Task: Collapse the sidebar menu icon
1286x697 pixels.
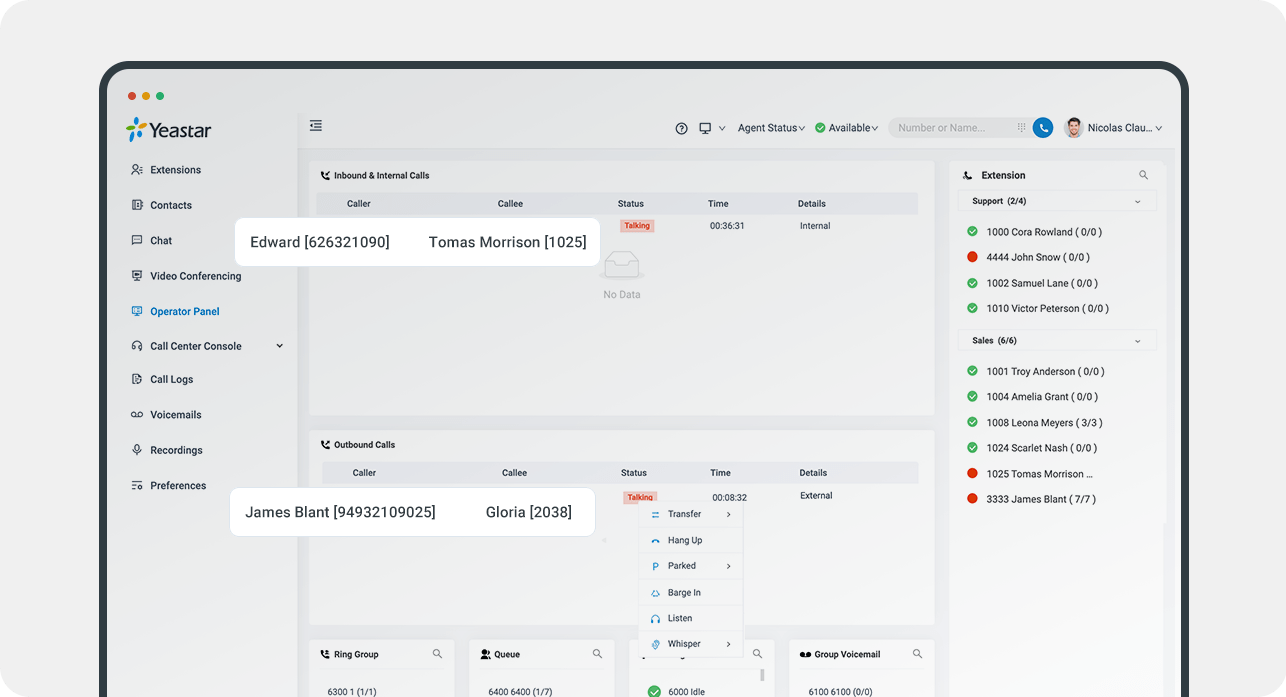Action: point(316,126)
